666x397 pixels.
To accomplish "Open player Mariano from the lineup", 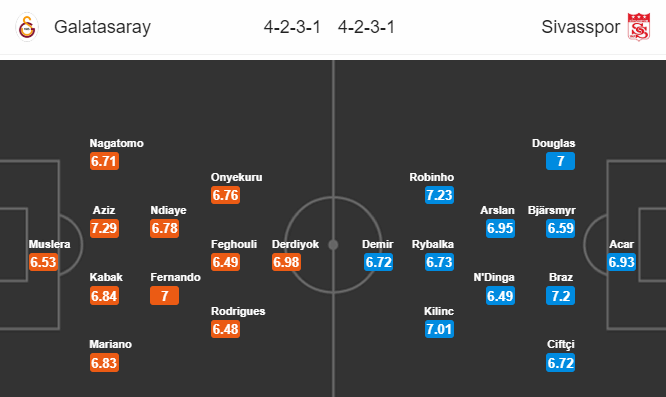I will [110, 344].
